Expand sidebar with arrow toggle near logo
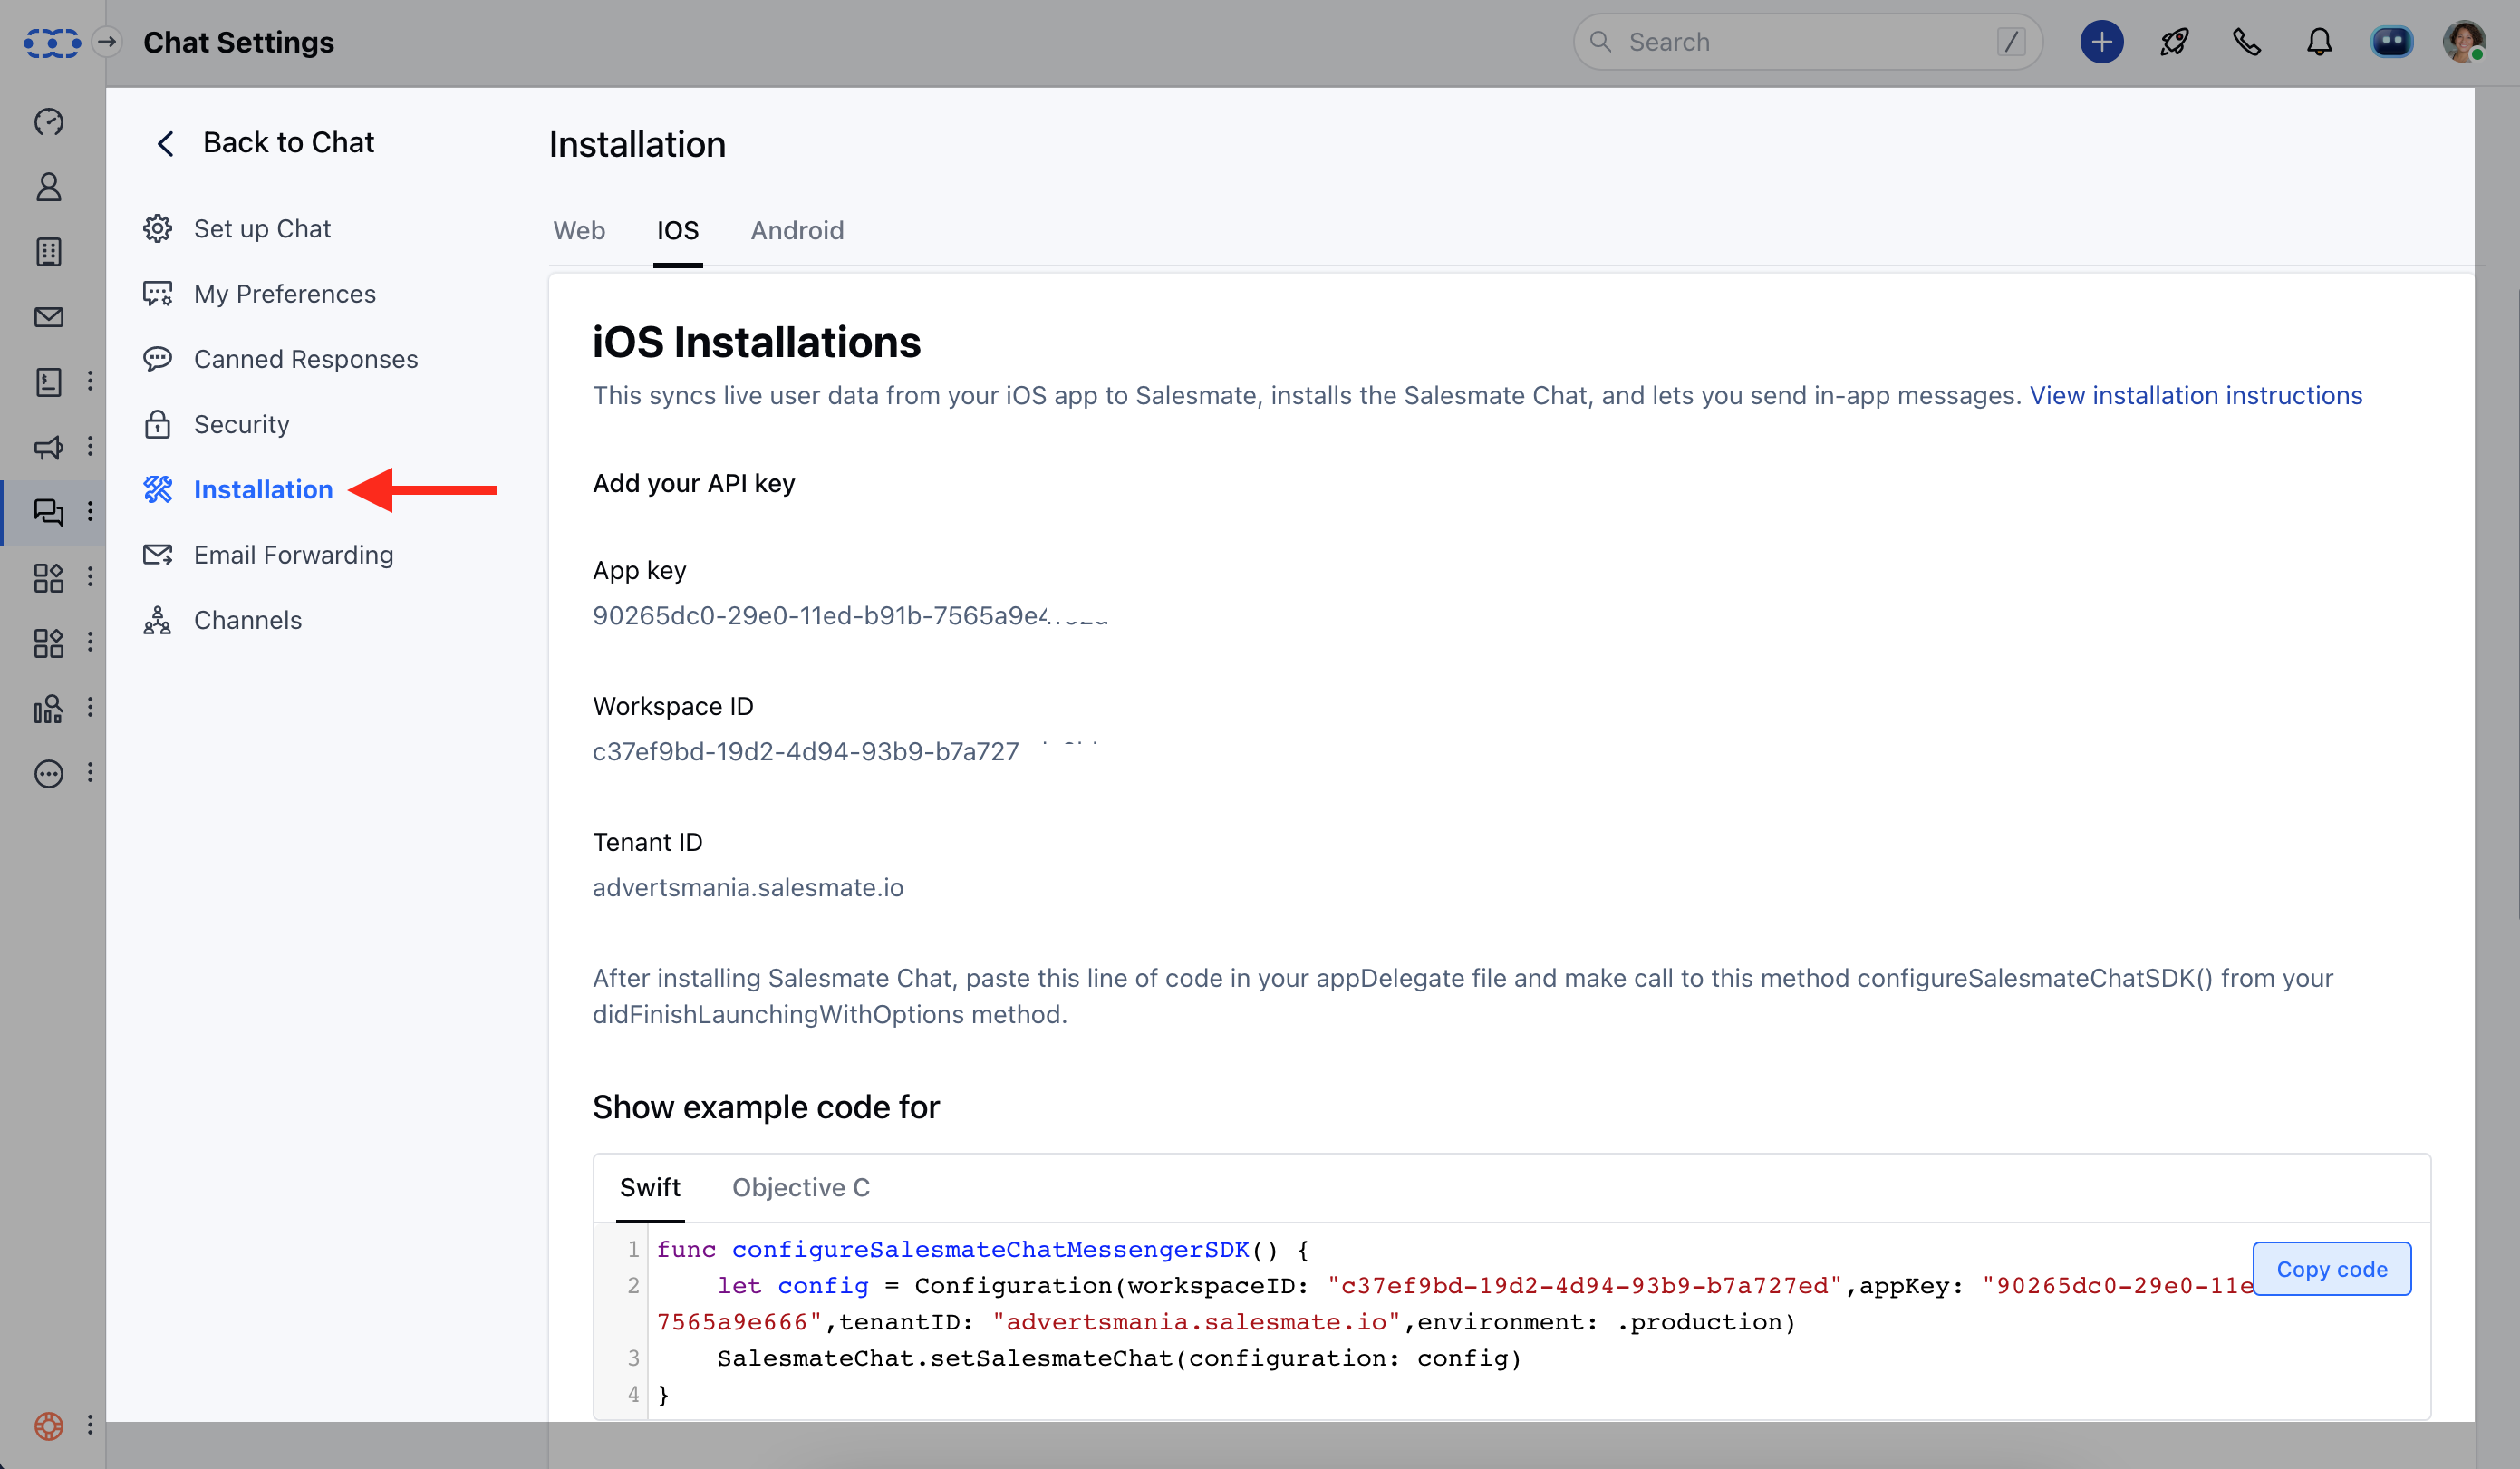2520x1469 pixels. click(107, 42)
